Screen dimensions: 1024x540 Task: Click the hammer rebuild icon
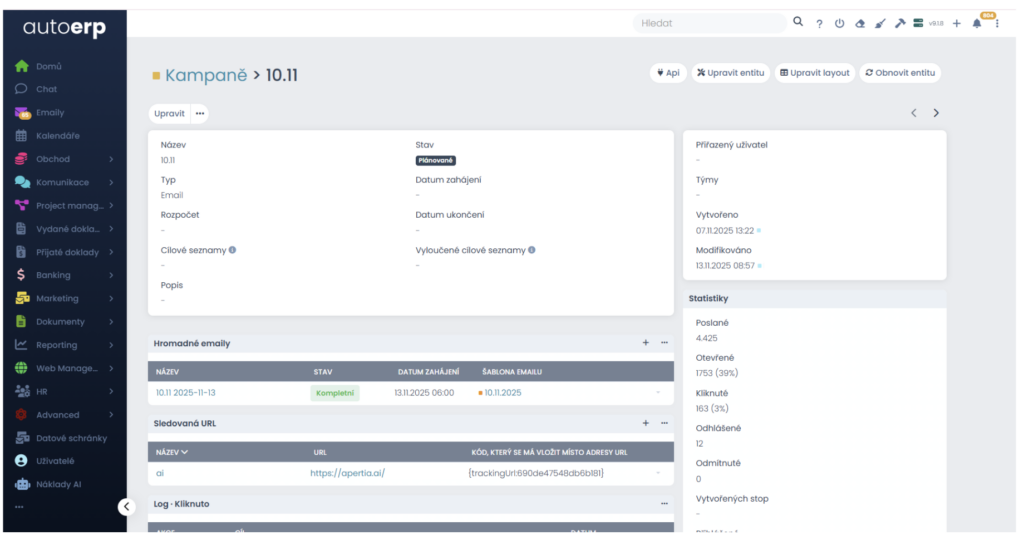(x=900, y=23)
